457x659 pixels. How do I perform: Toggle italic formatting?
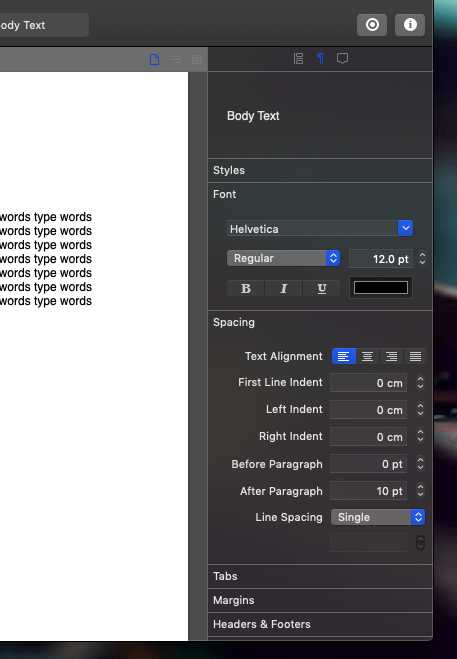pyautogui.click(x=283, y=288)
